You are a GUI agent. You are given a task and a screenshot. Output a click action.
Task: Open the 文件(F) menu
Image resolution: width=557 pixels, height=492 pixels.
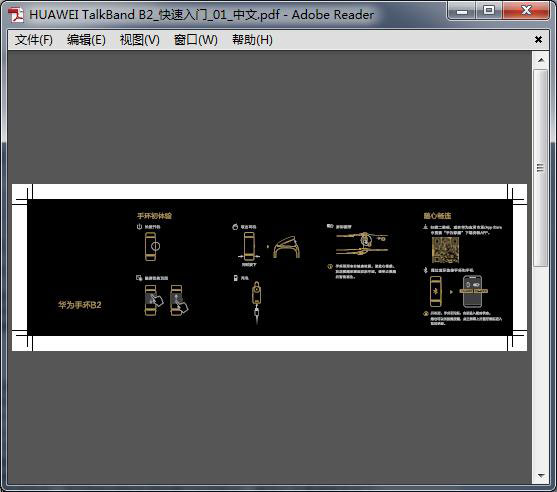coord(34,40)
